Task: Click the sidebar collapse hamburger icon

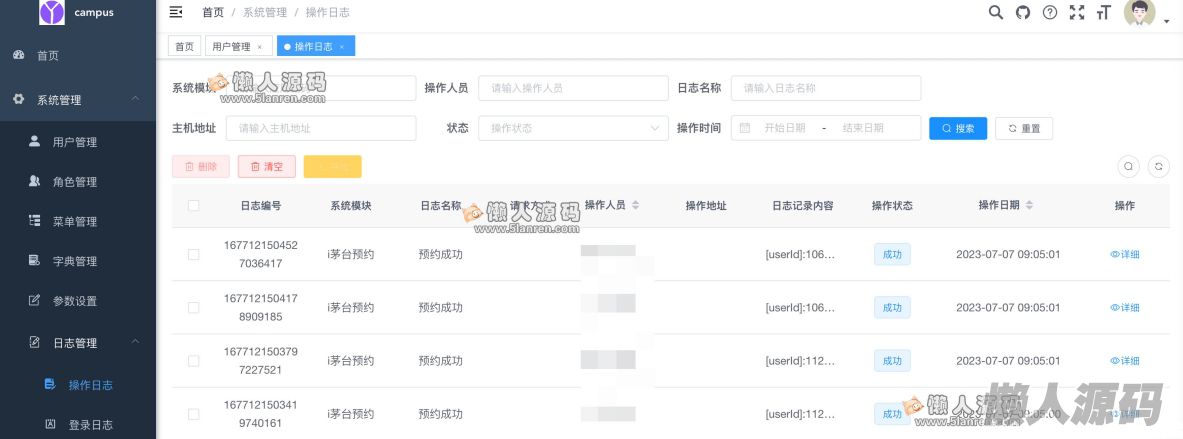Action: 176,12
